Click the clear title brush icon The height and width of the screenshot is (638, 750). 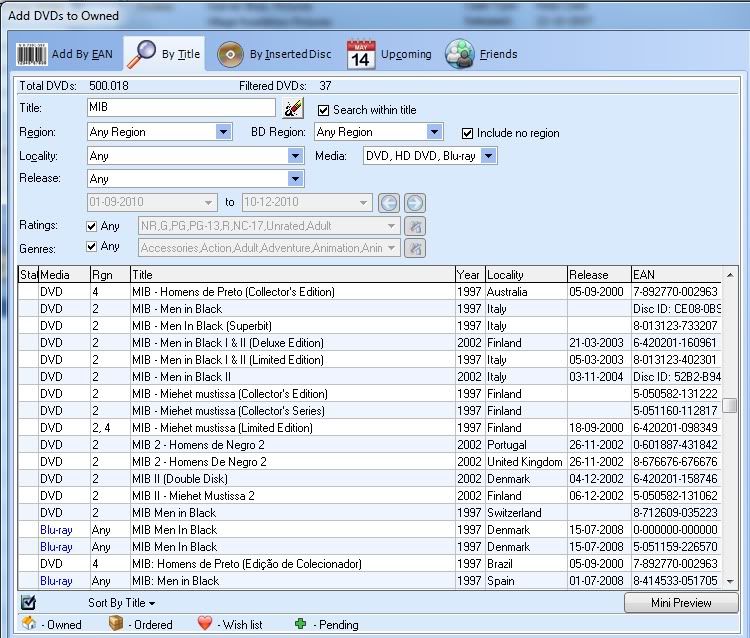293,108
